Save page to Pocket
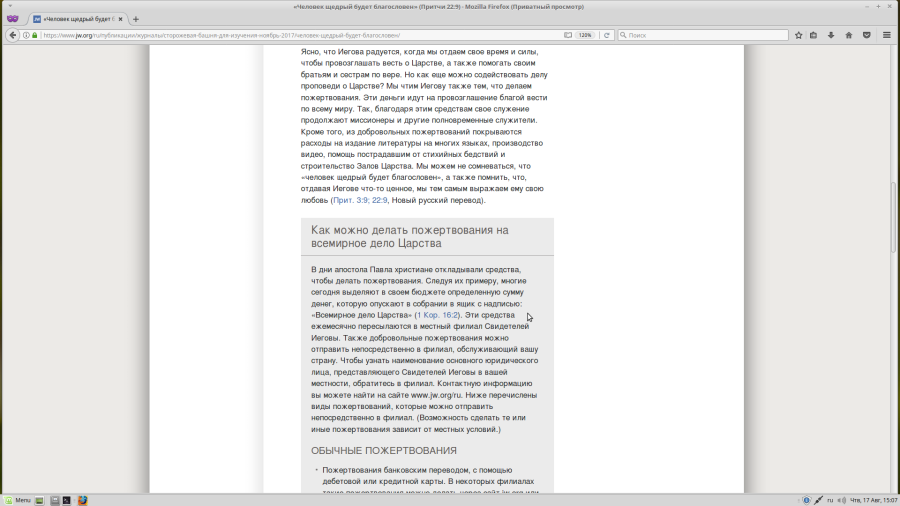This screenshot has height=506, width=900. (x=867, y=35)
